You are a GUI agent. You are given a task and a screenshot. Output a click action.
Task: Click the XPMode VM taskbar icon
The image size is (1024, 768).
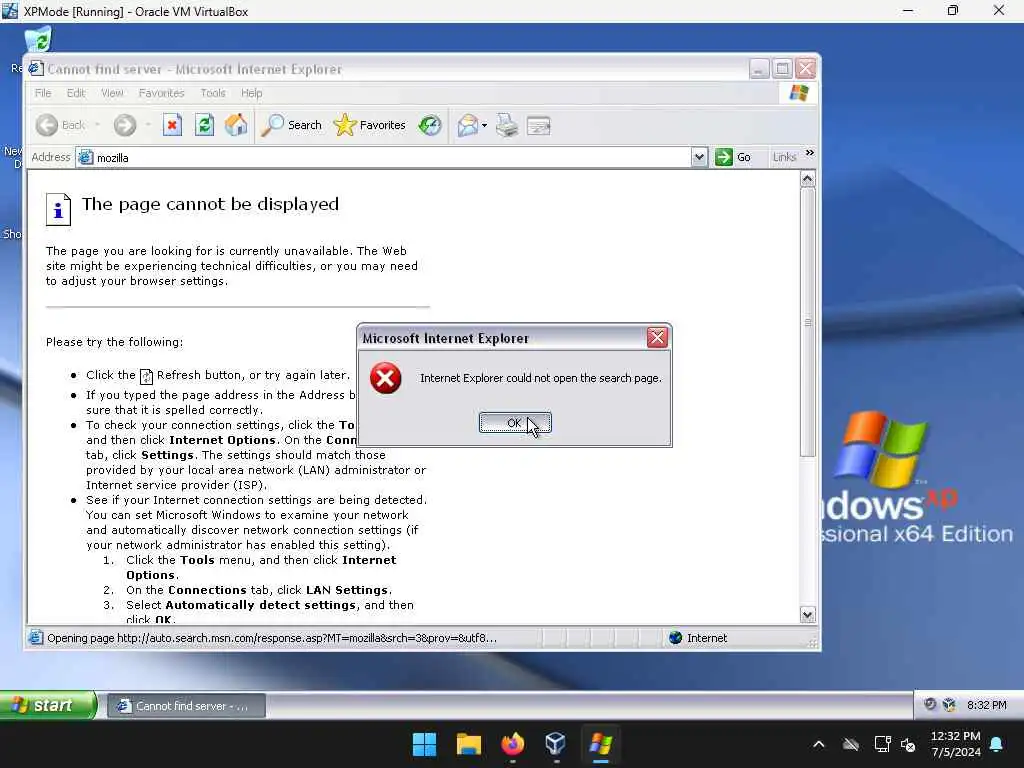pyautogui.click(x=600, y=744)
